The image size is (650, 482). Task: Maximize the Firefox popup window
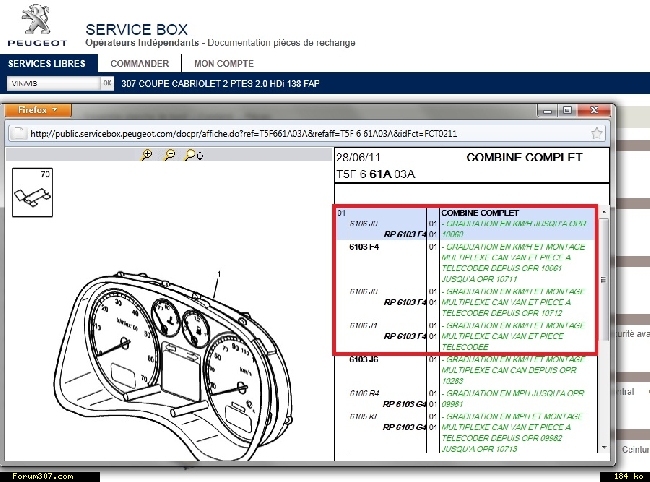tap(567, 111)
